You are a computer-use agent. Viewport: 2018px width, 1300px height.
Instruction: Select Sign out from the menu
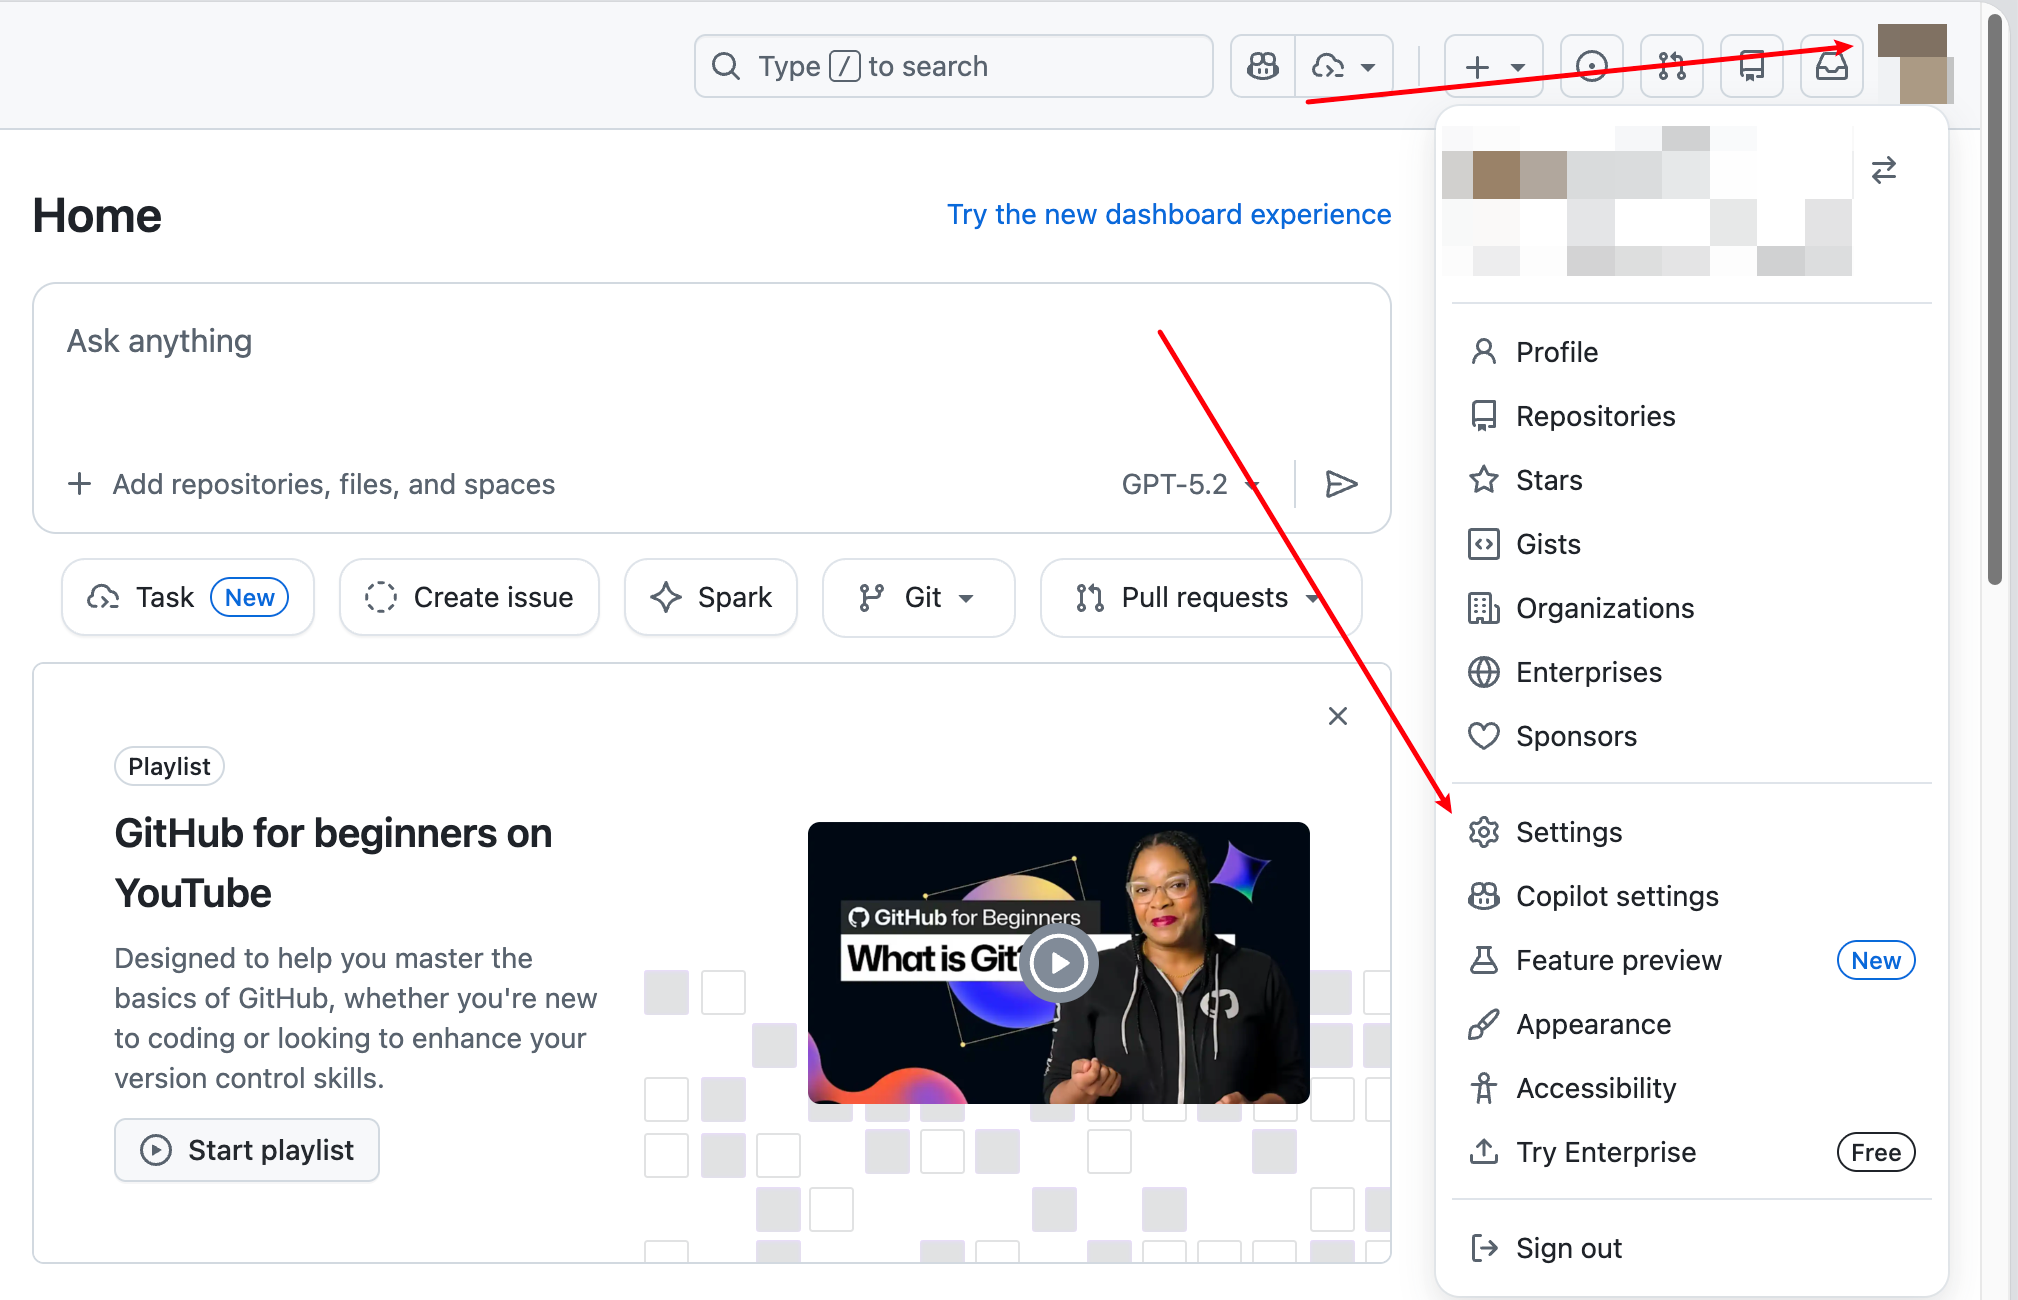coord(1568,1248)
